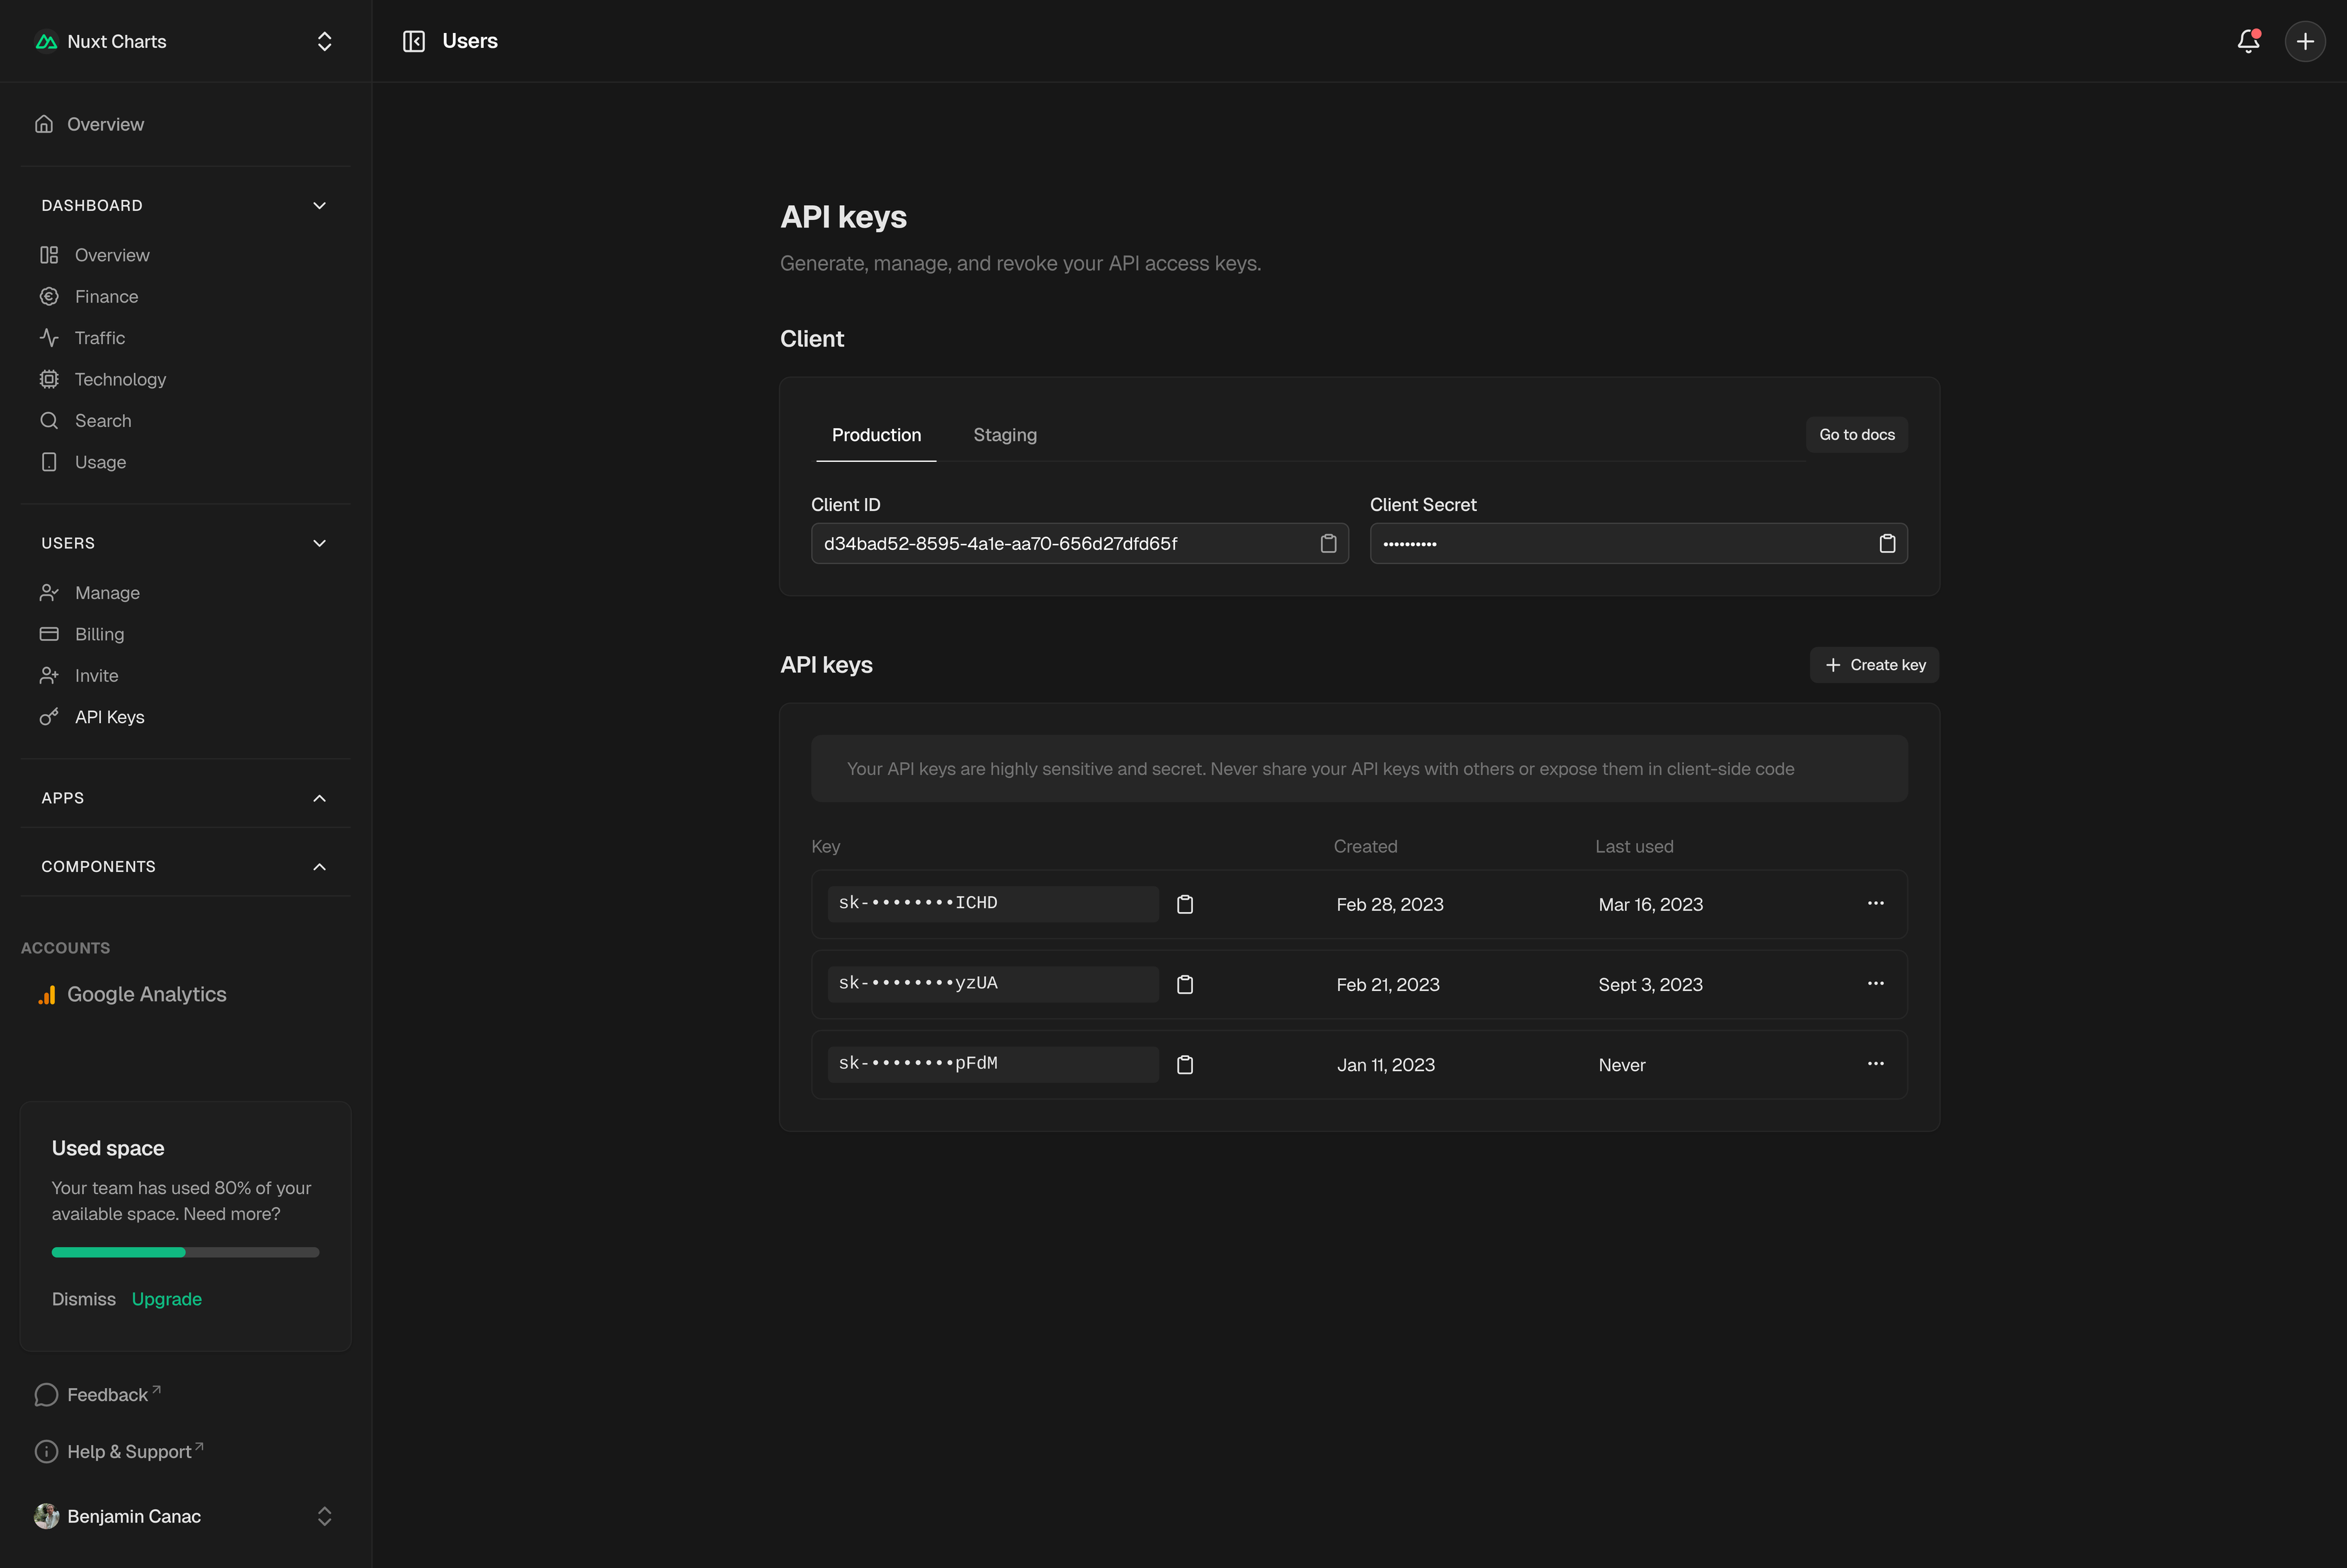Switch to the Staging tab
2347x1568 pixels.
[x=1004, y=435]
